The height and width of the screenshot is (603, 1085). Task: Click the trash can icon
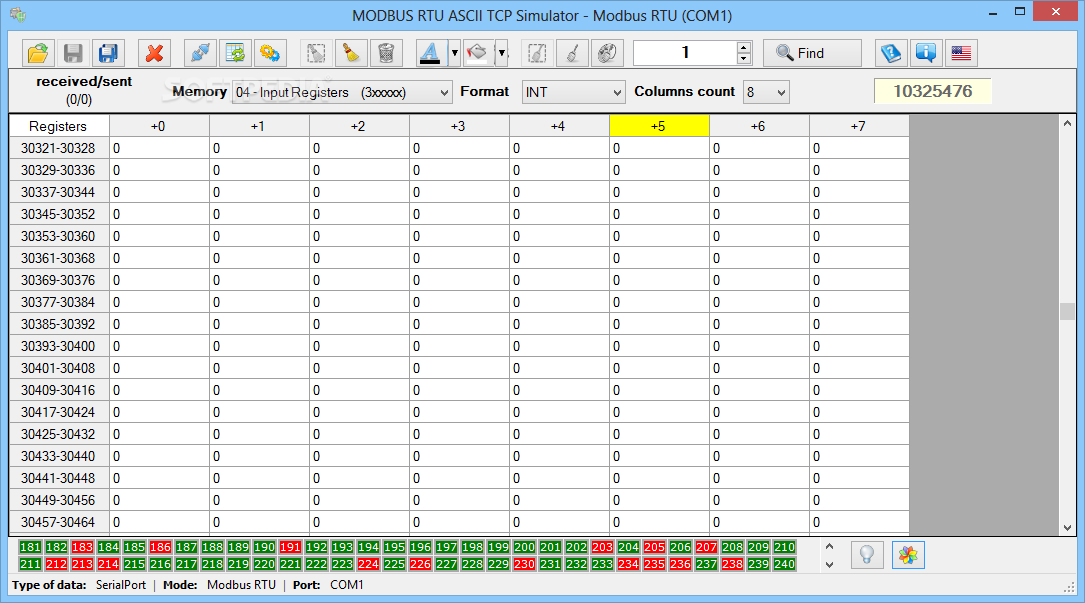(x=386, y=53)
